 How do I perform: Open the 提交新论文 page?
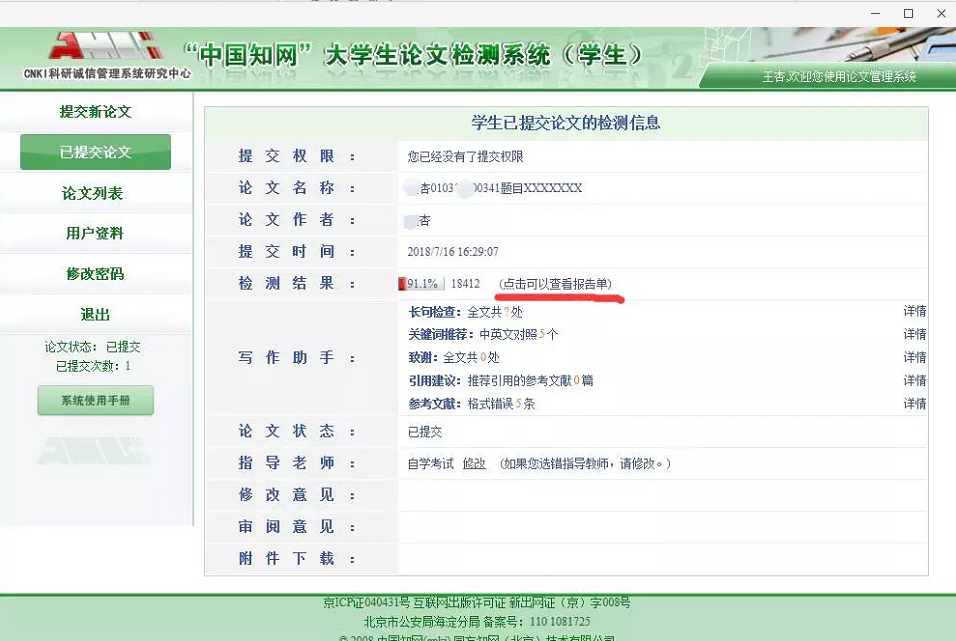[x=96, y=112]
